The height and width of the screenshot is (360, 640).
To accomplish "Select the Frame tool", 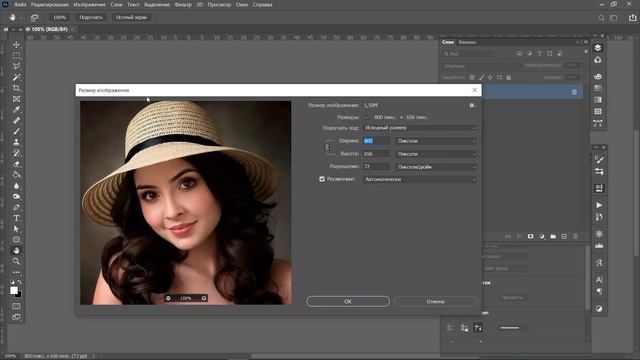I will pos(16,99).
